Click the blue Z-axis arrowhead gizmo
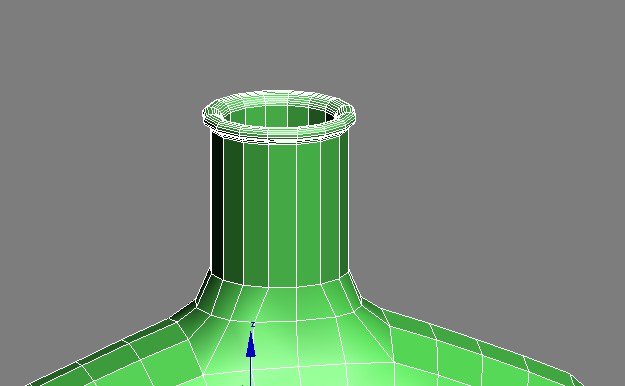Screen dimensions: 625x386 [251, 344]
